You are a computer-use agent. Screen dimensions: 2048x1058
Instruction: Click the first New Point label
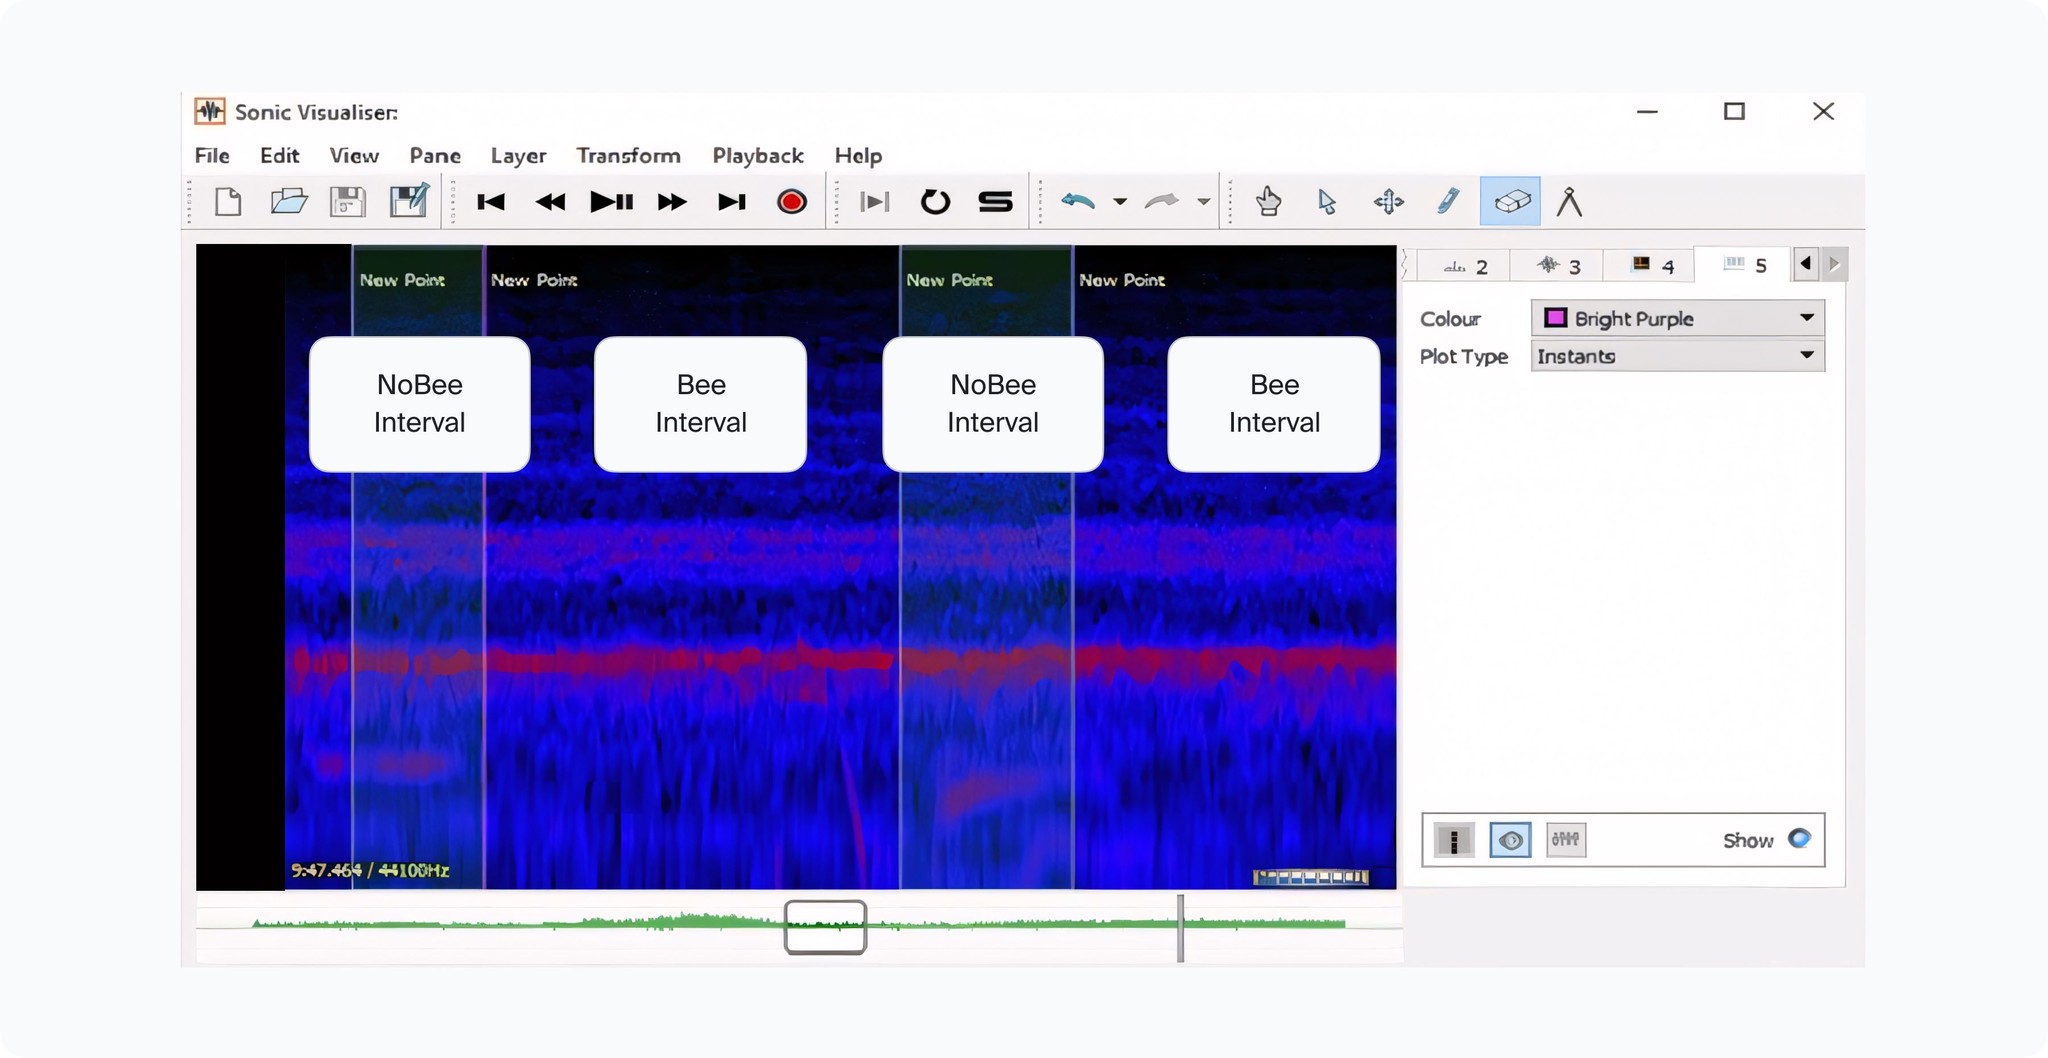402,280
